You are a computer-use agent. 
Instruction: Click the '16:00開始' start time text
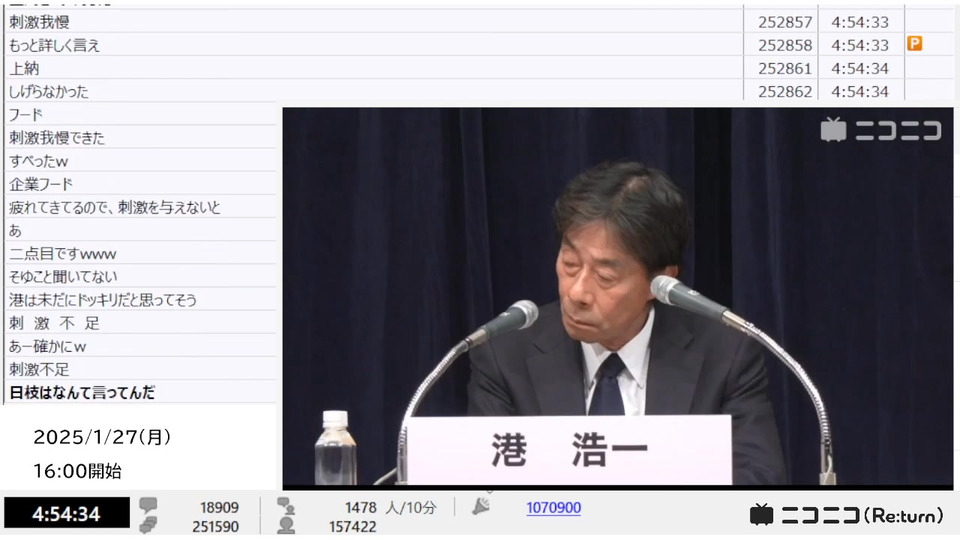(x=77, y=471)
